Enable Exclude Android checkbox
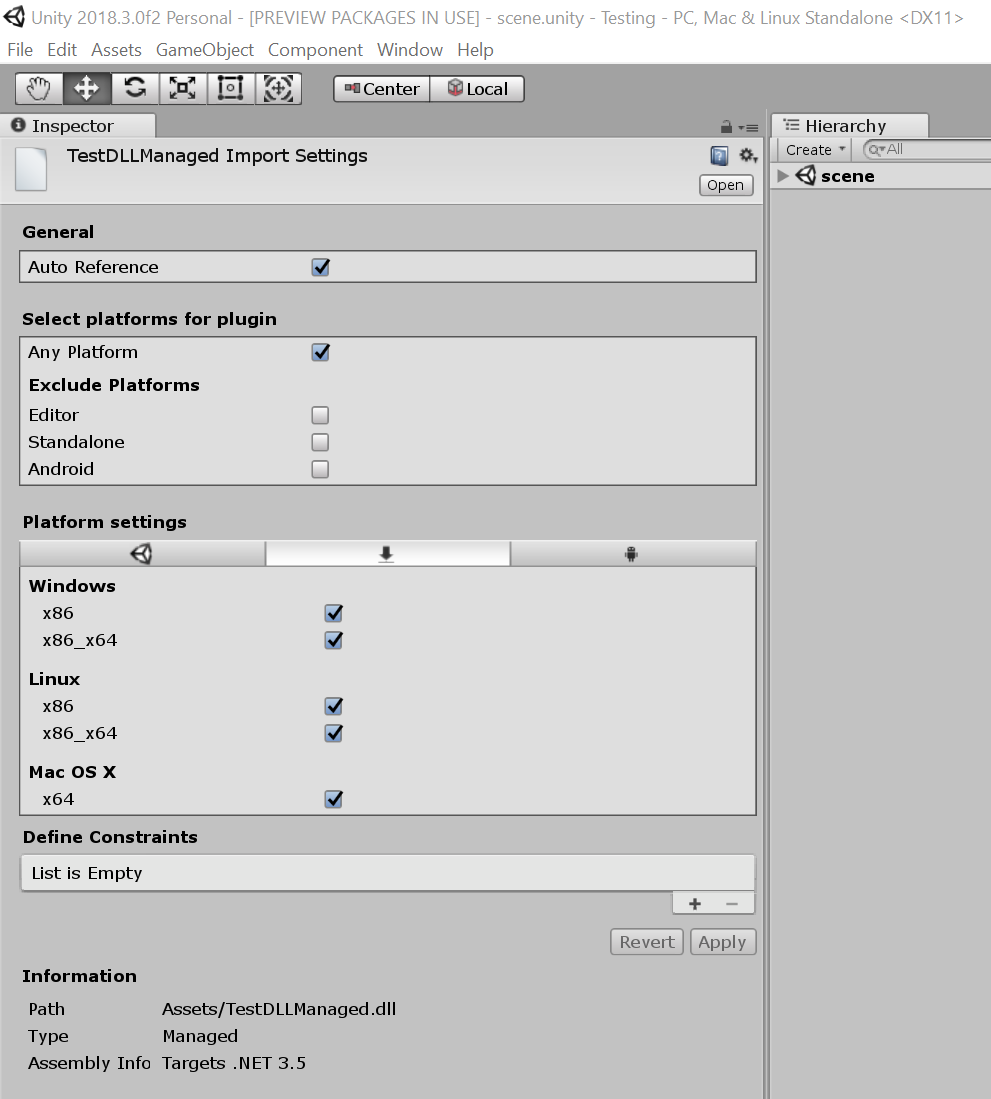 [320, 469]
